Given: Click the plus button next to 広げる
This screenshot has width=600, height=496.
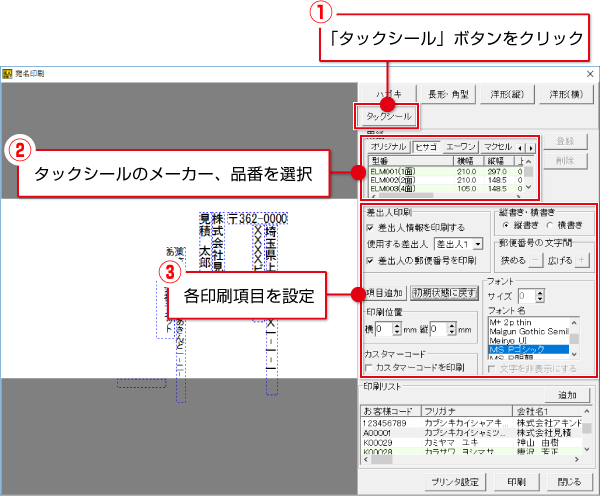Looking at the screenshot, I should click(582, 261).
